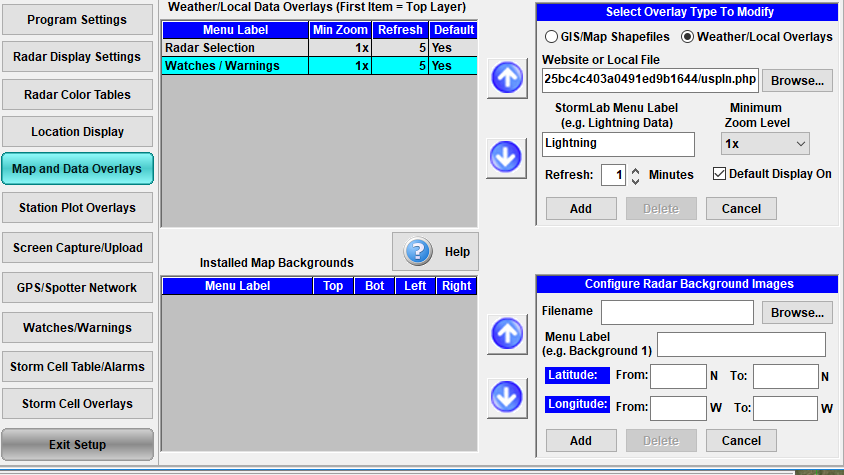The width and height of the screenshot is (844, 475).
Task: Click background Menu Label input field
Action: 741,345
